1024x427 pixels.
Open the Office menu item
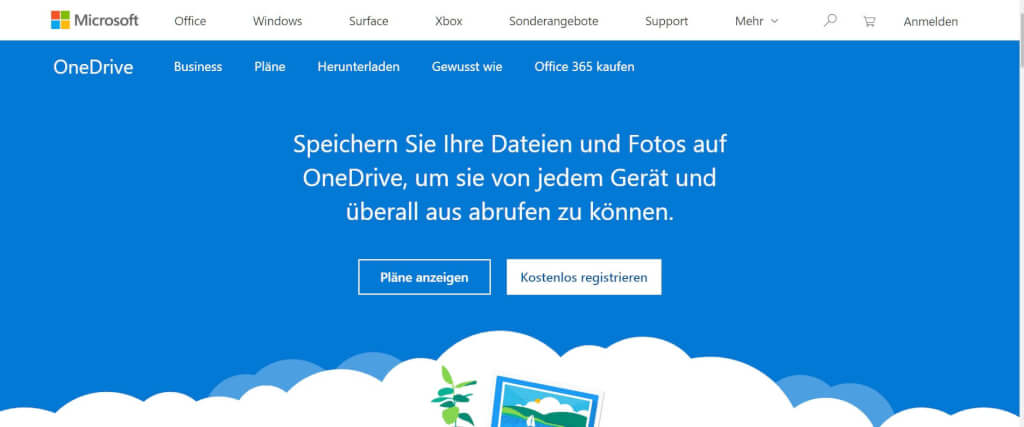190,21
